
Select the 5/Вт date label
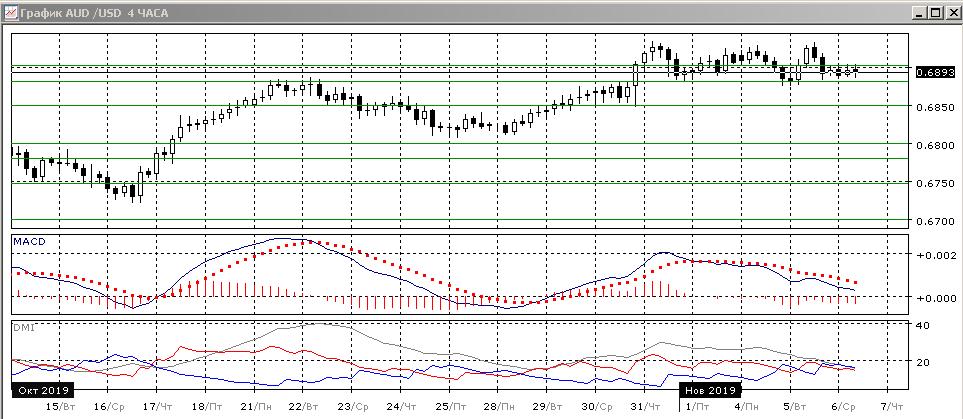[794, 407]
